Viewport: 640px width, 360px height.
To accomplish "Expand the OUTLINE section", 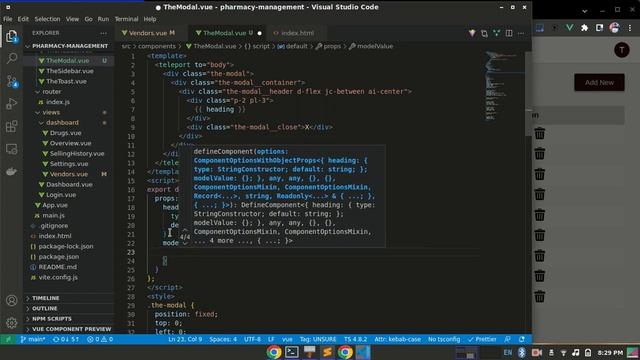I will click(44, 308).
